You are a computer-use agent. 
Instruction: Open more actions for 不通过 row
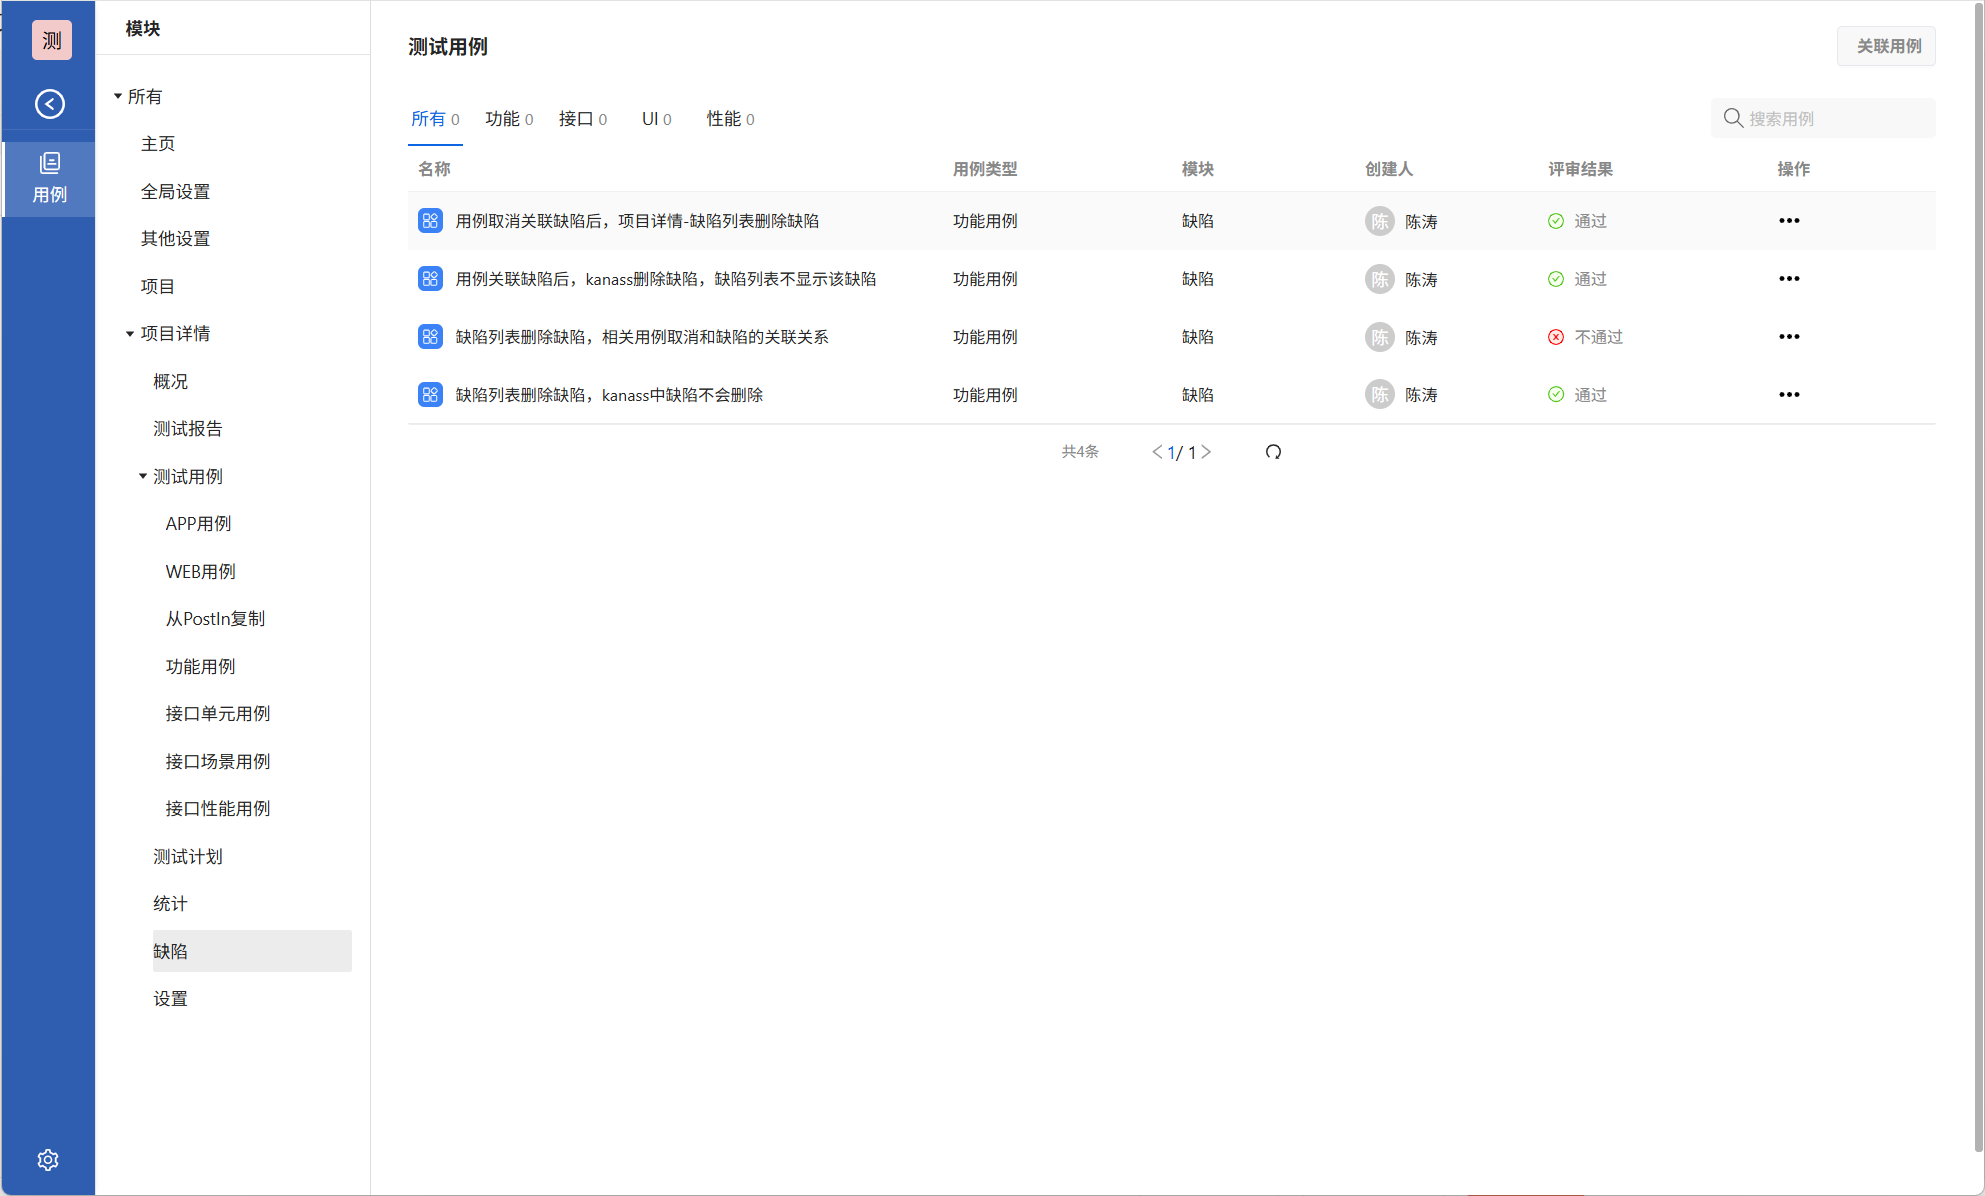(1788, 337)
